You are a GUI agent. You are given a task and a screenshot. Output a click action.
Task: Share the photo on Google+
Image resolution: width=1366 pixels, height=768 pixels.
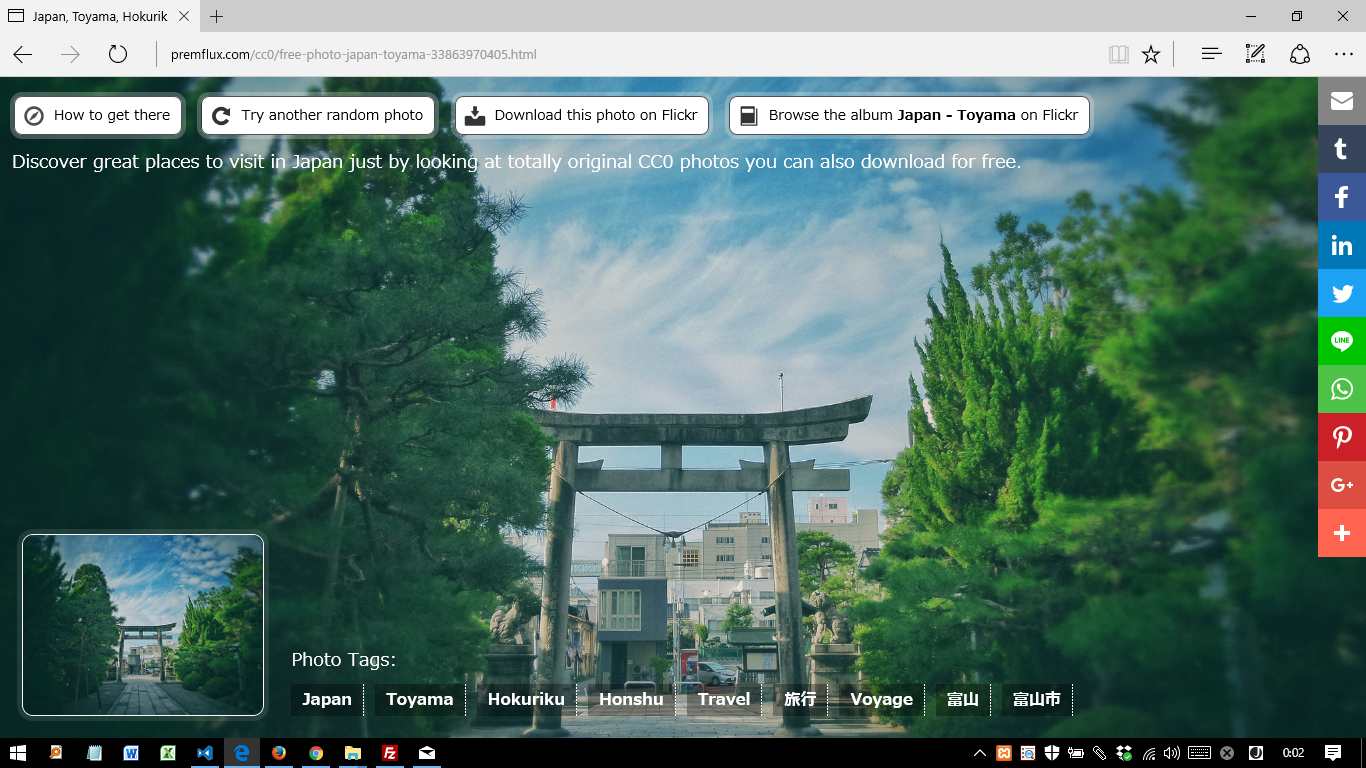1341,485
